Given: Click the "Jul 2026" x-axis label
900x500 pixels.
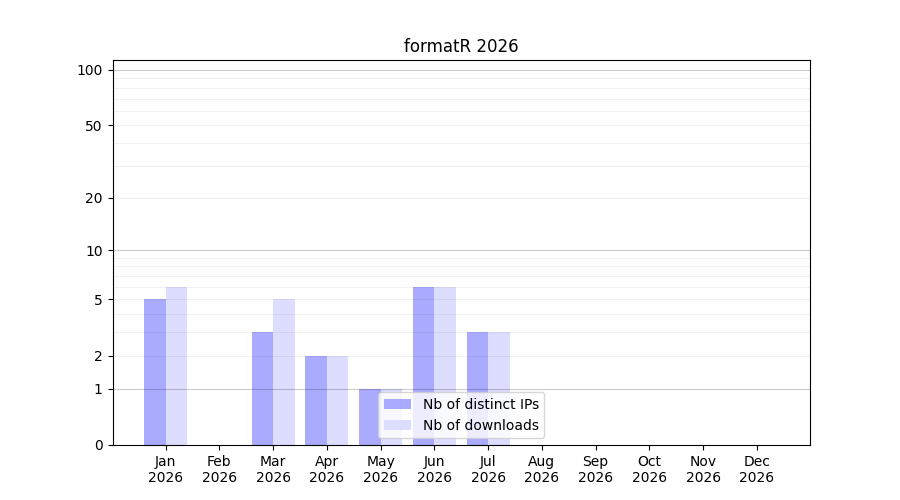Looking at the screenshot, I should pyautogui.click(x=488, y=470).
